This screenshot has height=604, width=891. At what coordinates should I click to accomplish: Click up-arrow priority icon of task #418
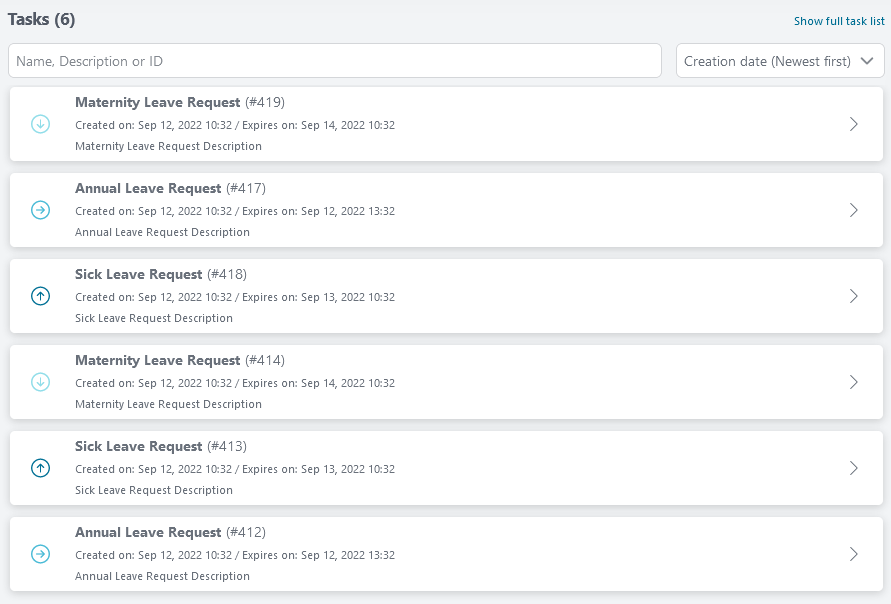click(40, 296)
